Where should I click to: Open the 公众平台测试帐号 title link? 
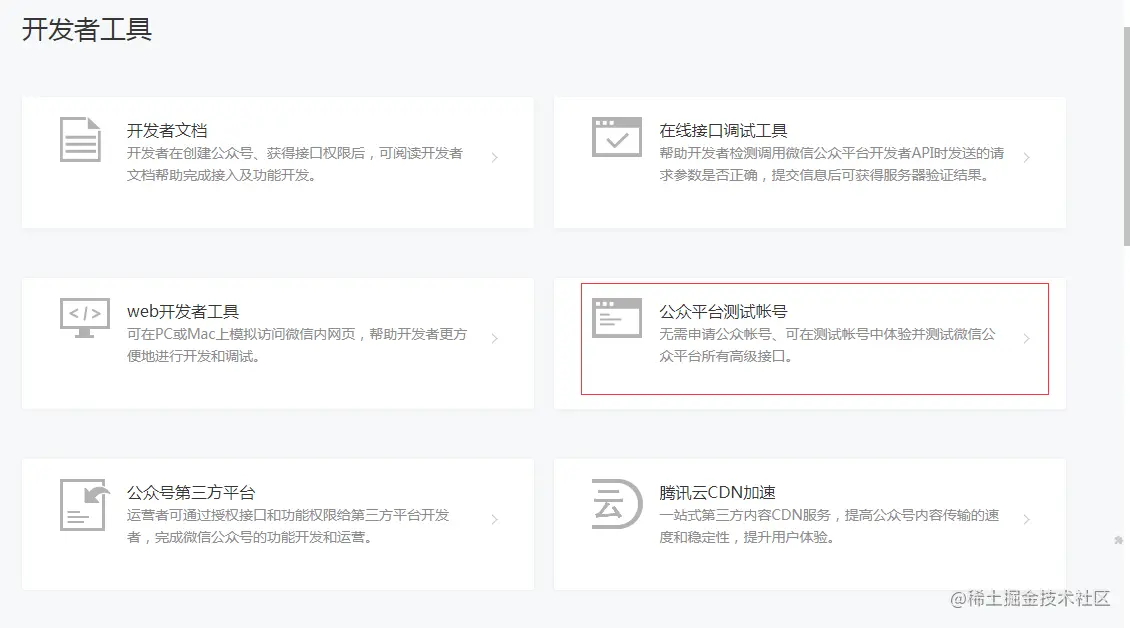723,311
